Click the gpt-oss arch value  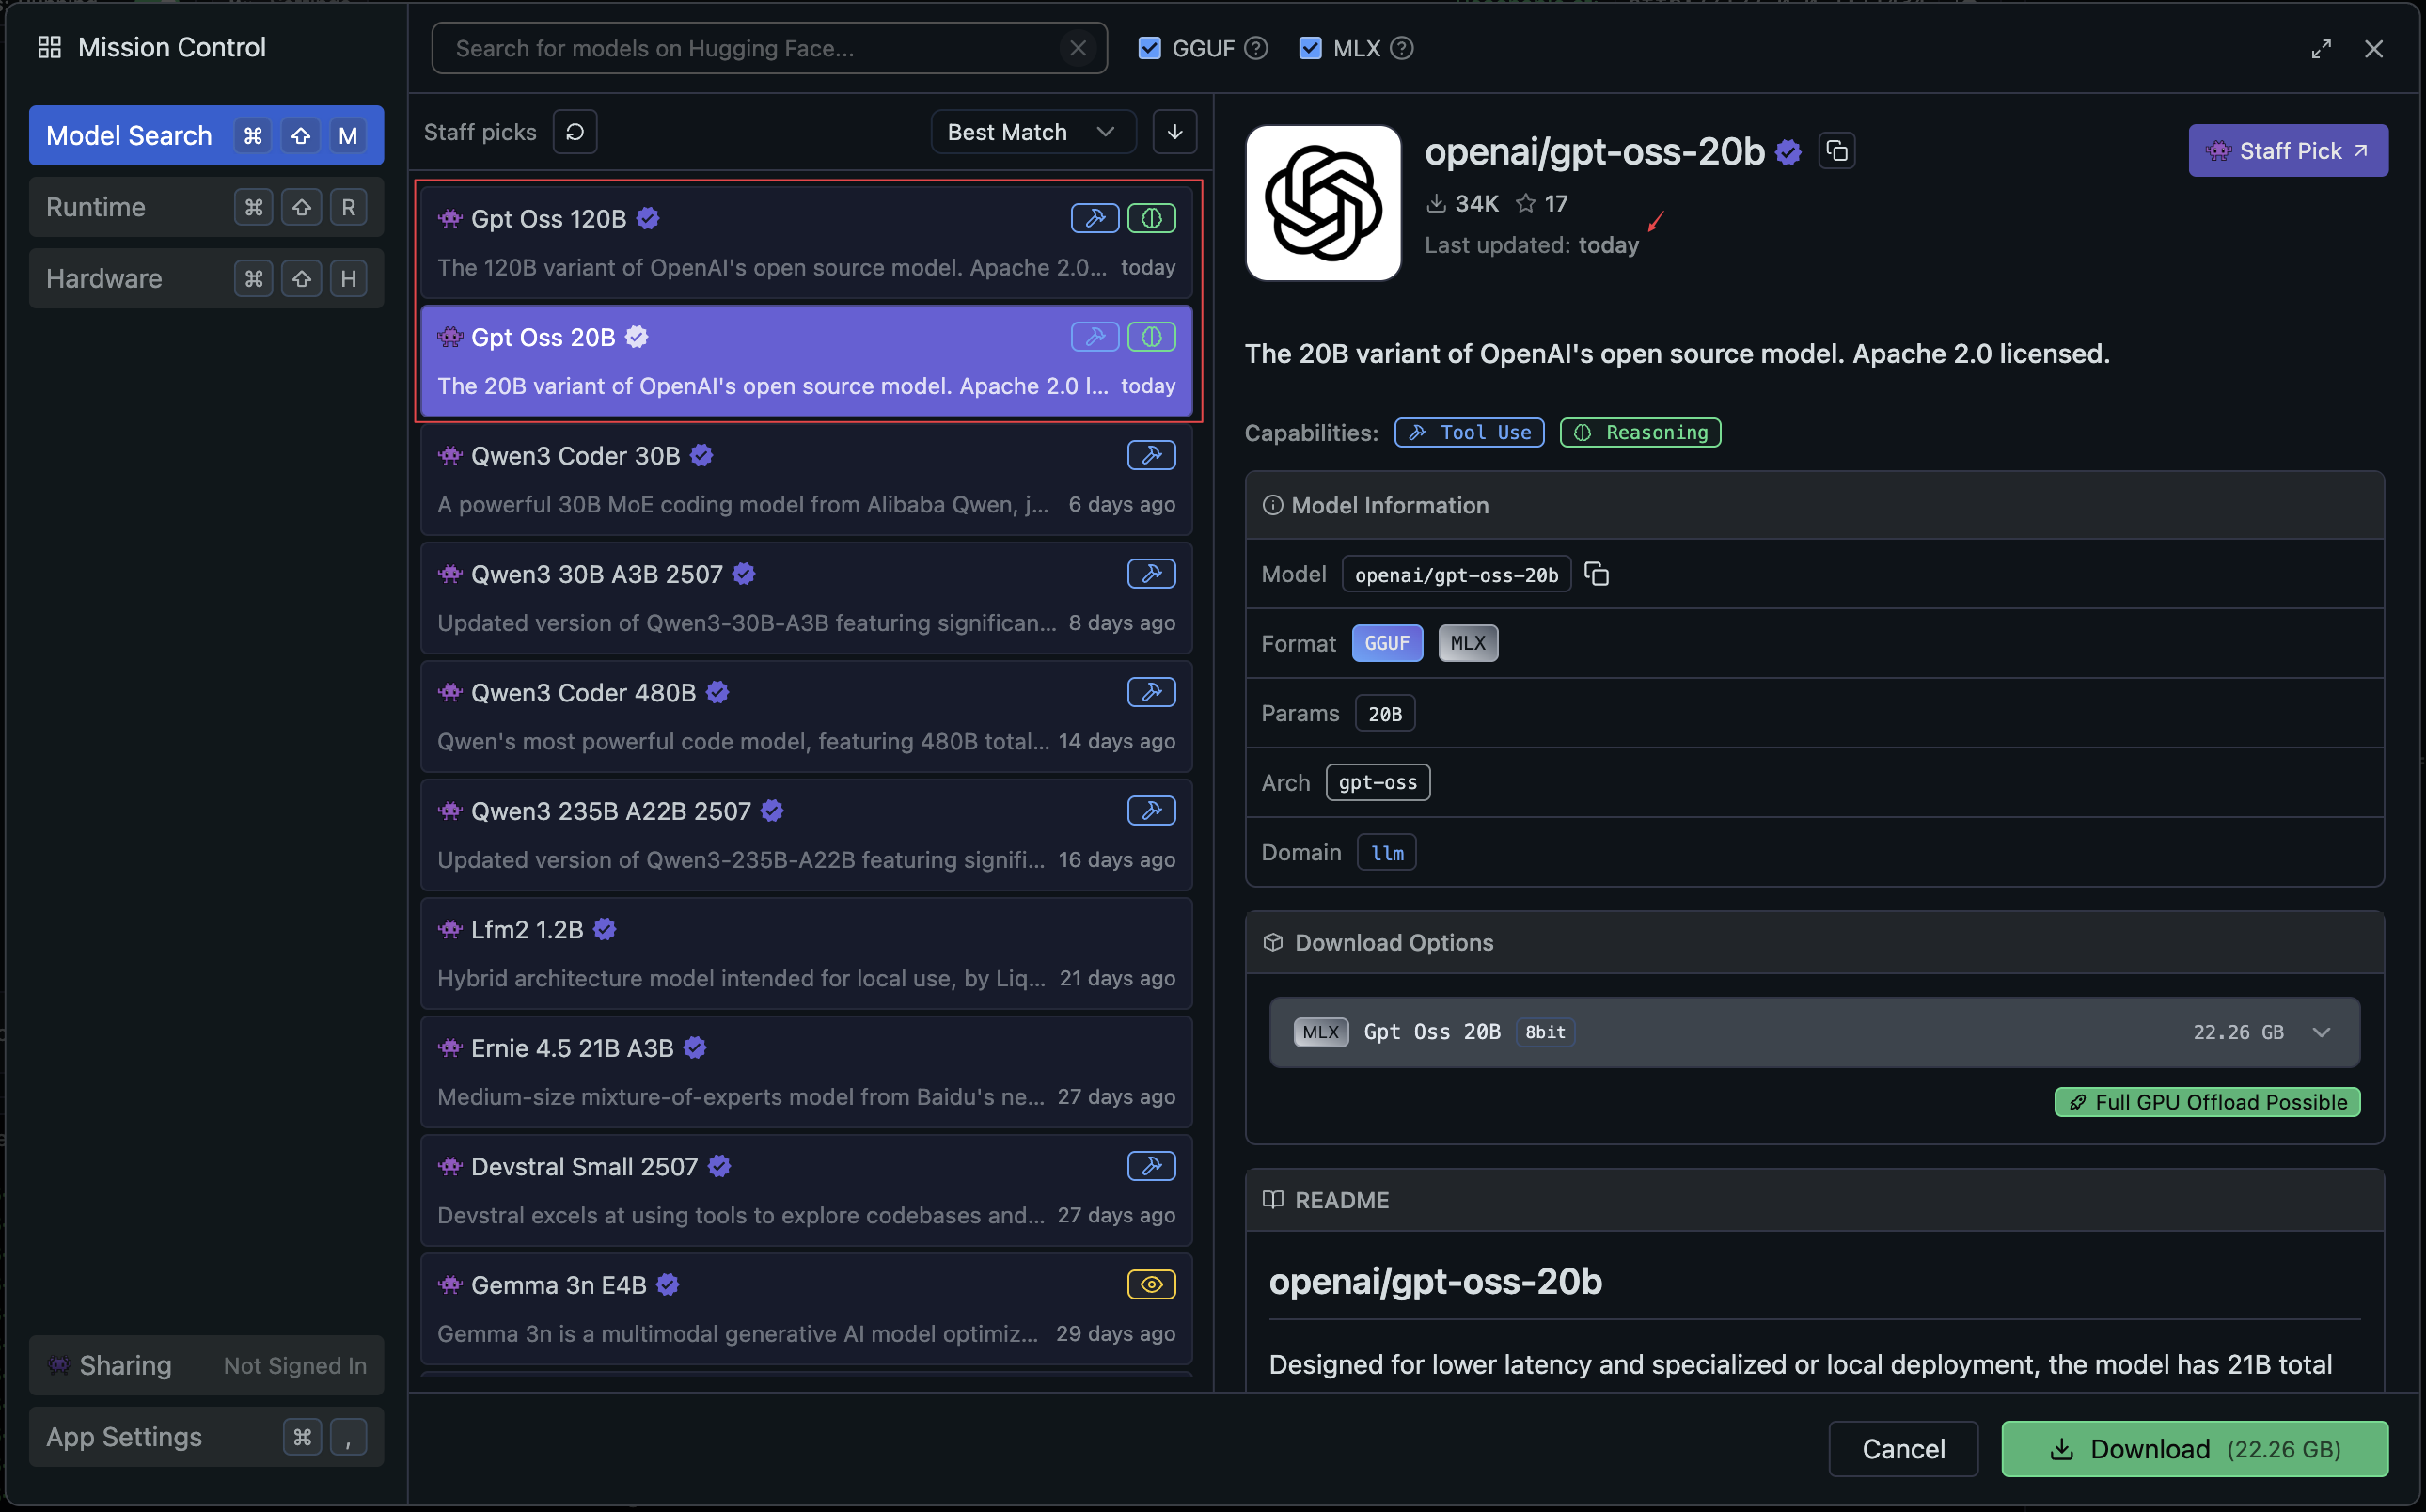pos(1378,782)
